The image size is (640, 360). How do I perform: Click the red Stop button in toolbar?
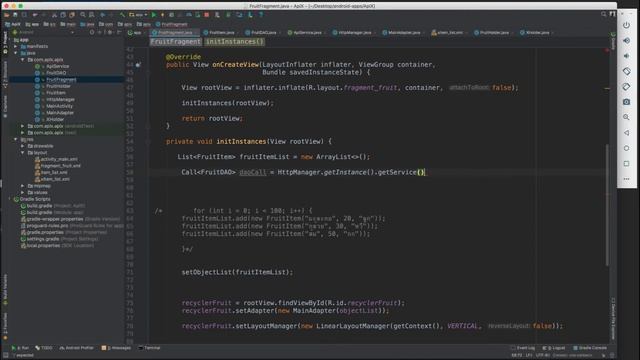click(207, 15)
